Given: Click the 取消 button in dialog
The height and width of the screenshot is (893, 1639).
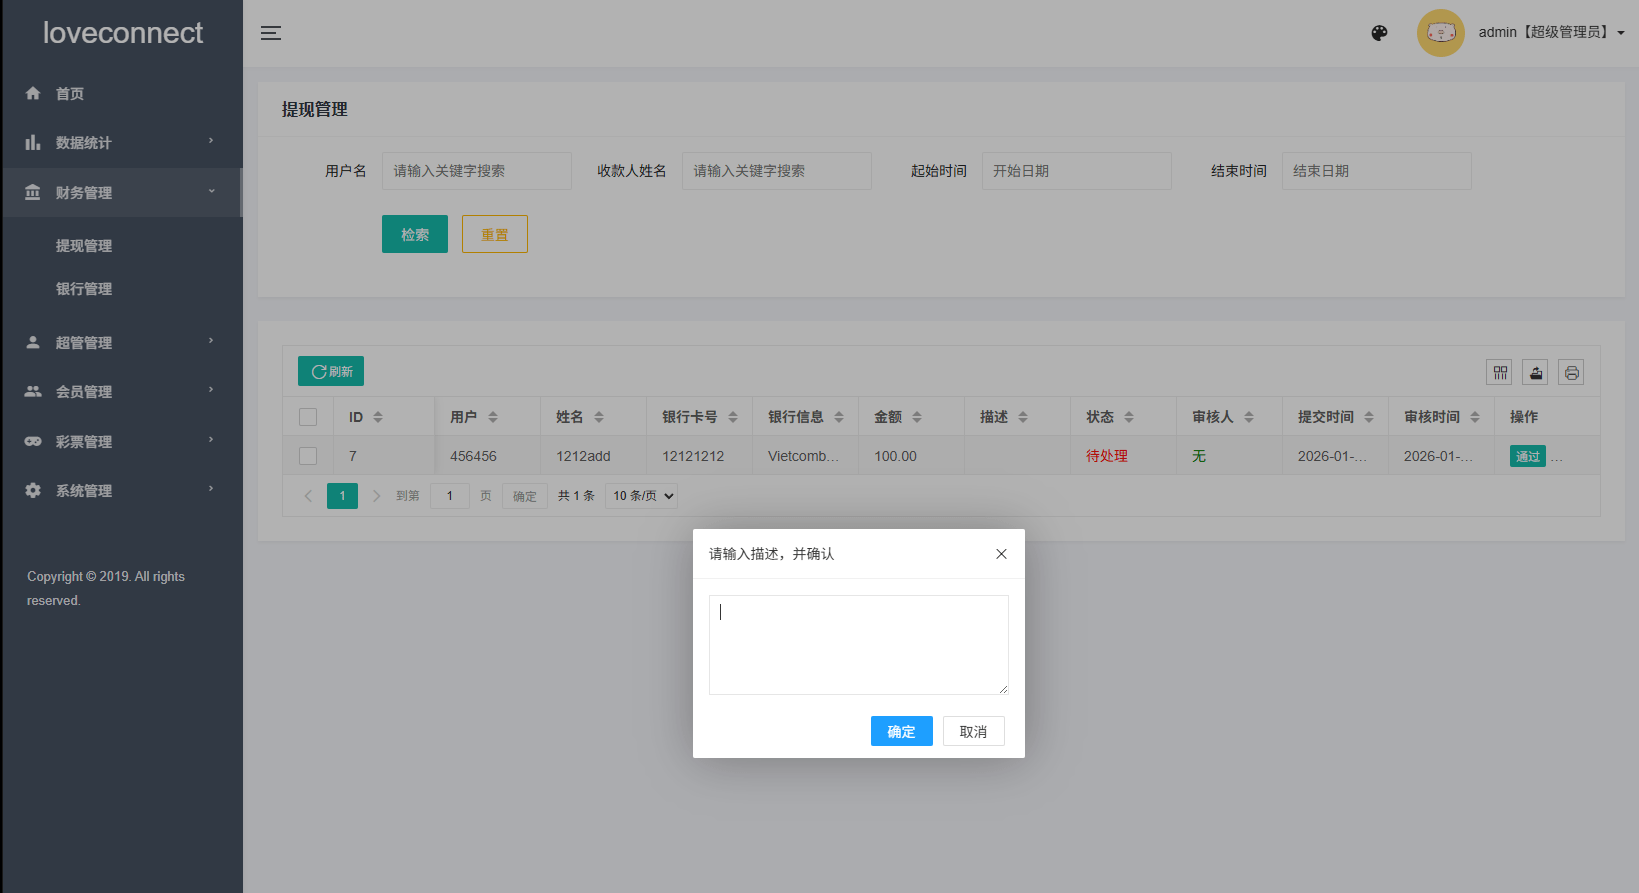Looking at the screenshot, I should point(973,732).
